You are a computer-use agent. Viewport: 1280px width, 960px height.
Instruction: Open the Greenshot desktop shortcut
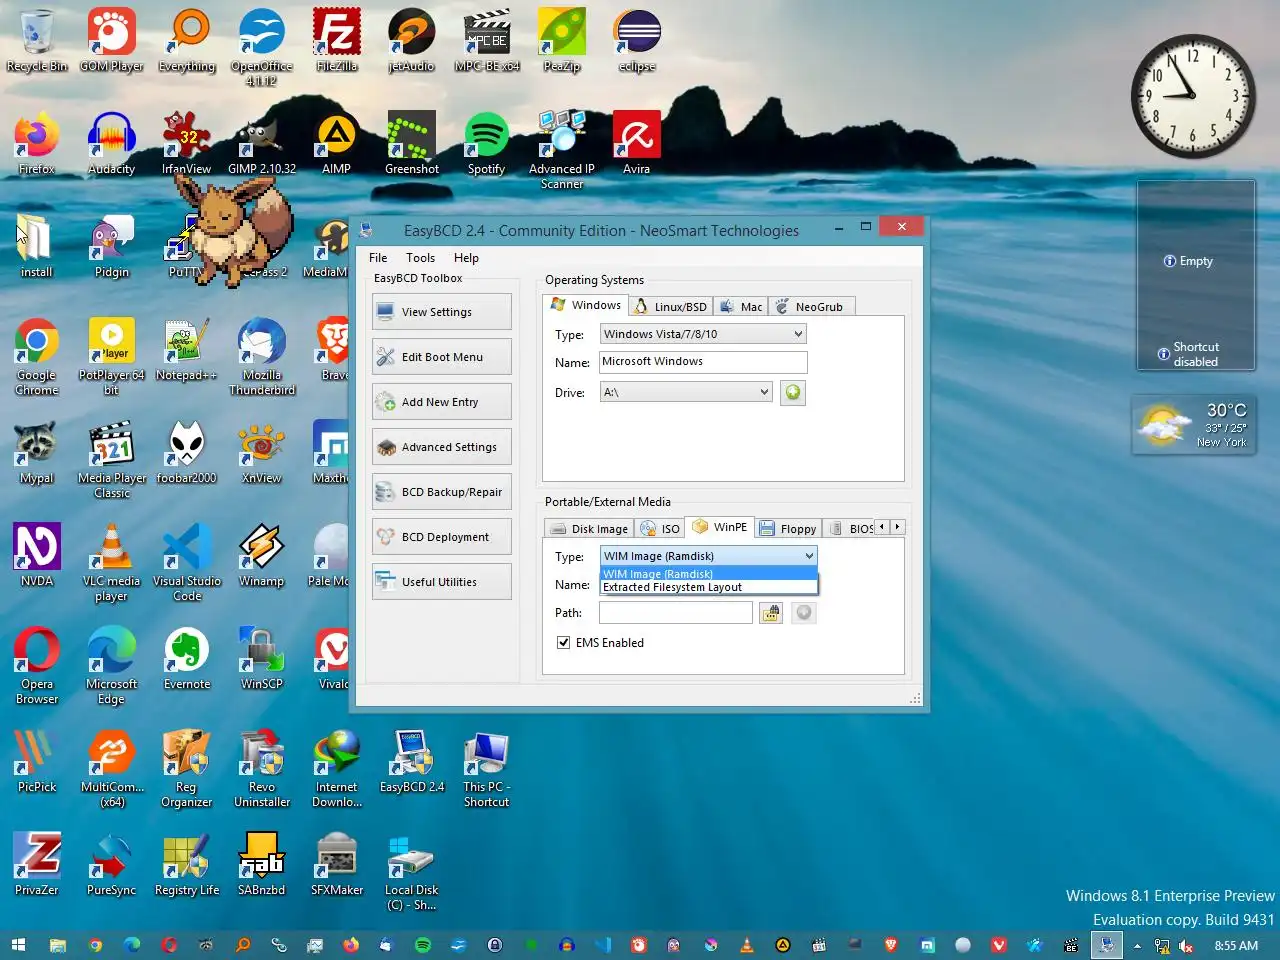click(412, 143)
